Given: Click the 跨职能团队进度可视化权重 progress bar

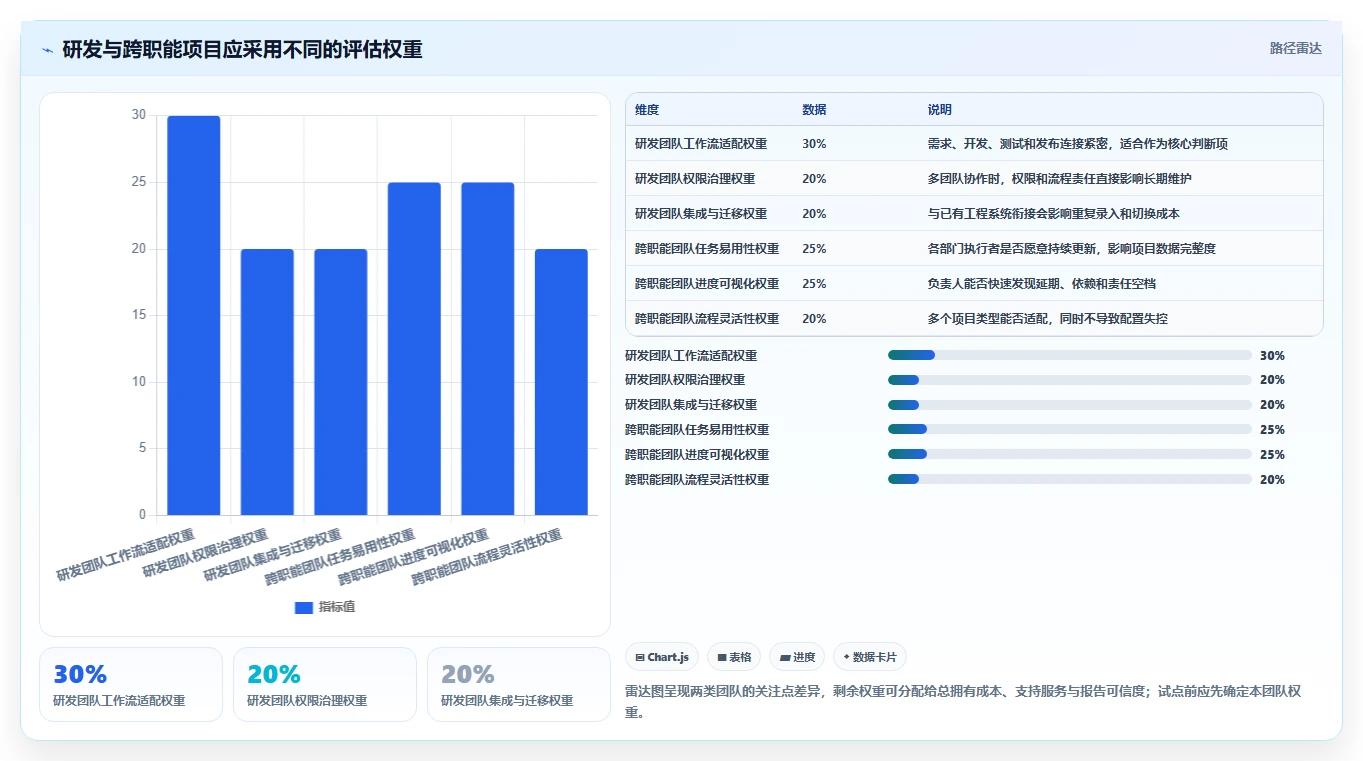Looking at the screenshot, I should click(x=1070, y=455).
